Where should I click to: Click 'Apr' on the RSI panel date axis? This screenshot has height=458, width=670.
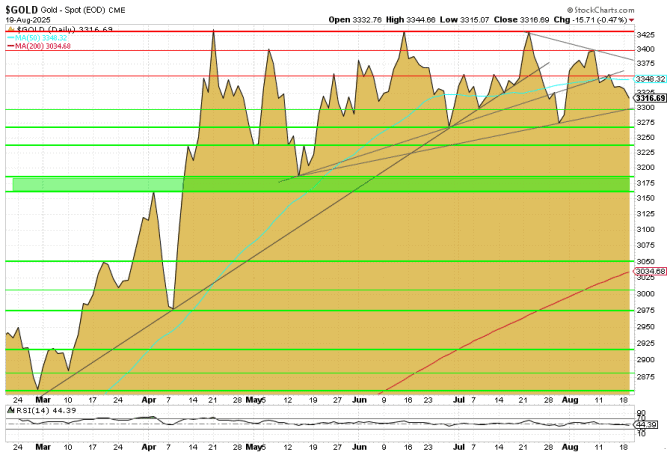coord(149,447)
